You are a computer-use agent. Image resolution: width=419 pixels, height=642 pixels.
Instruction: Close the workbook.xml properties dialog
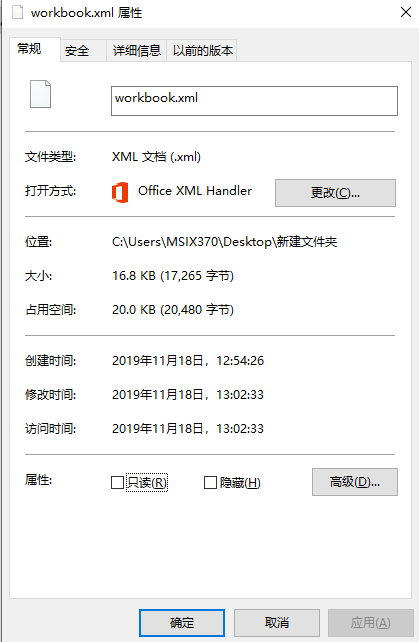405,12
